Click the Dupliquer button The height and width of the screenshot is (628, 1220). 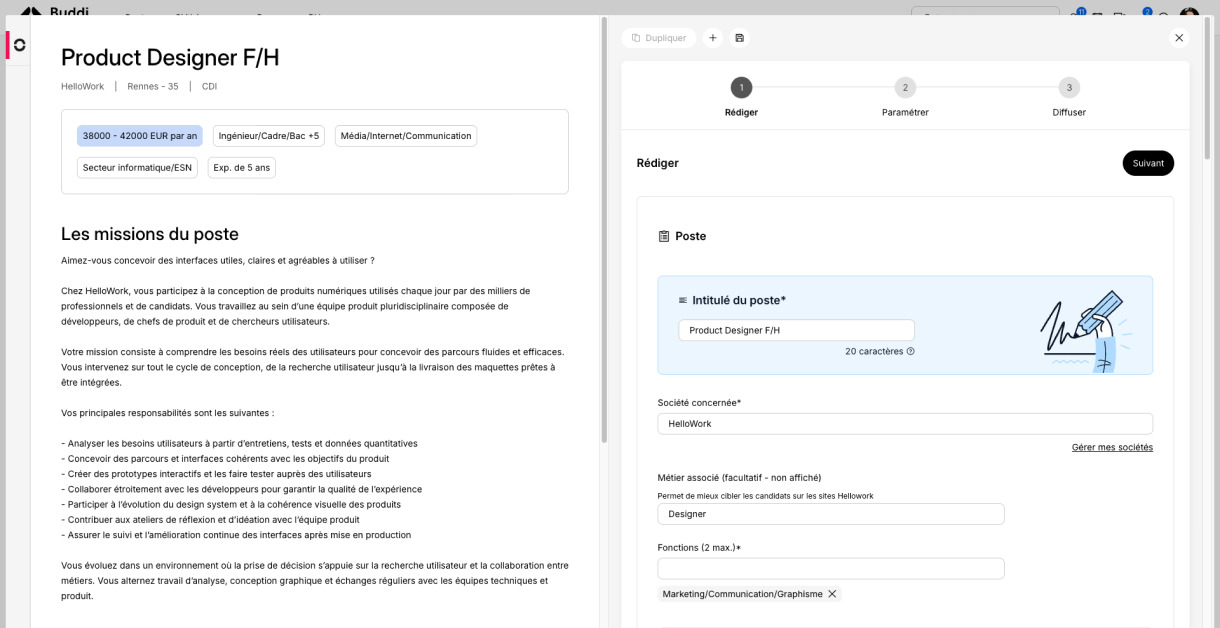[659, 38]
